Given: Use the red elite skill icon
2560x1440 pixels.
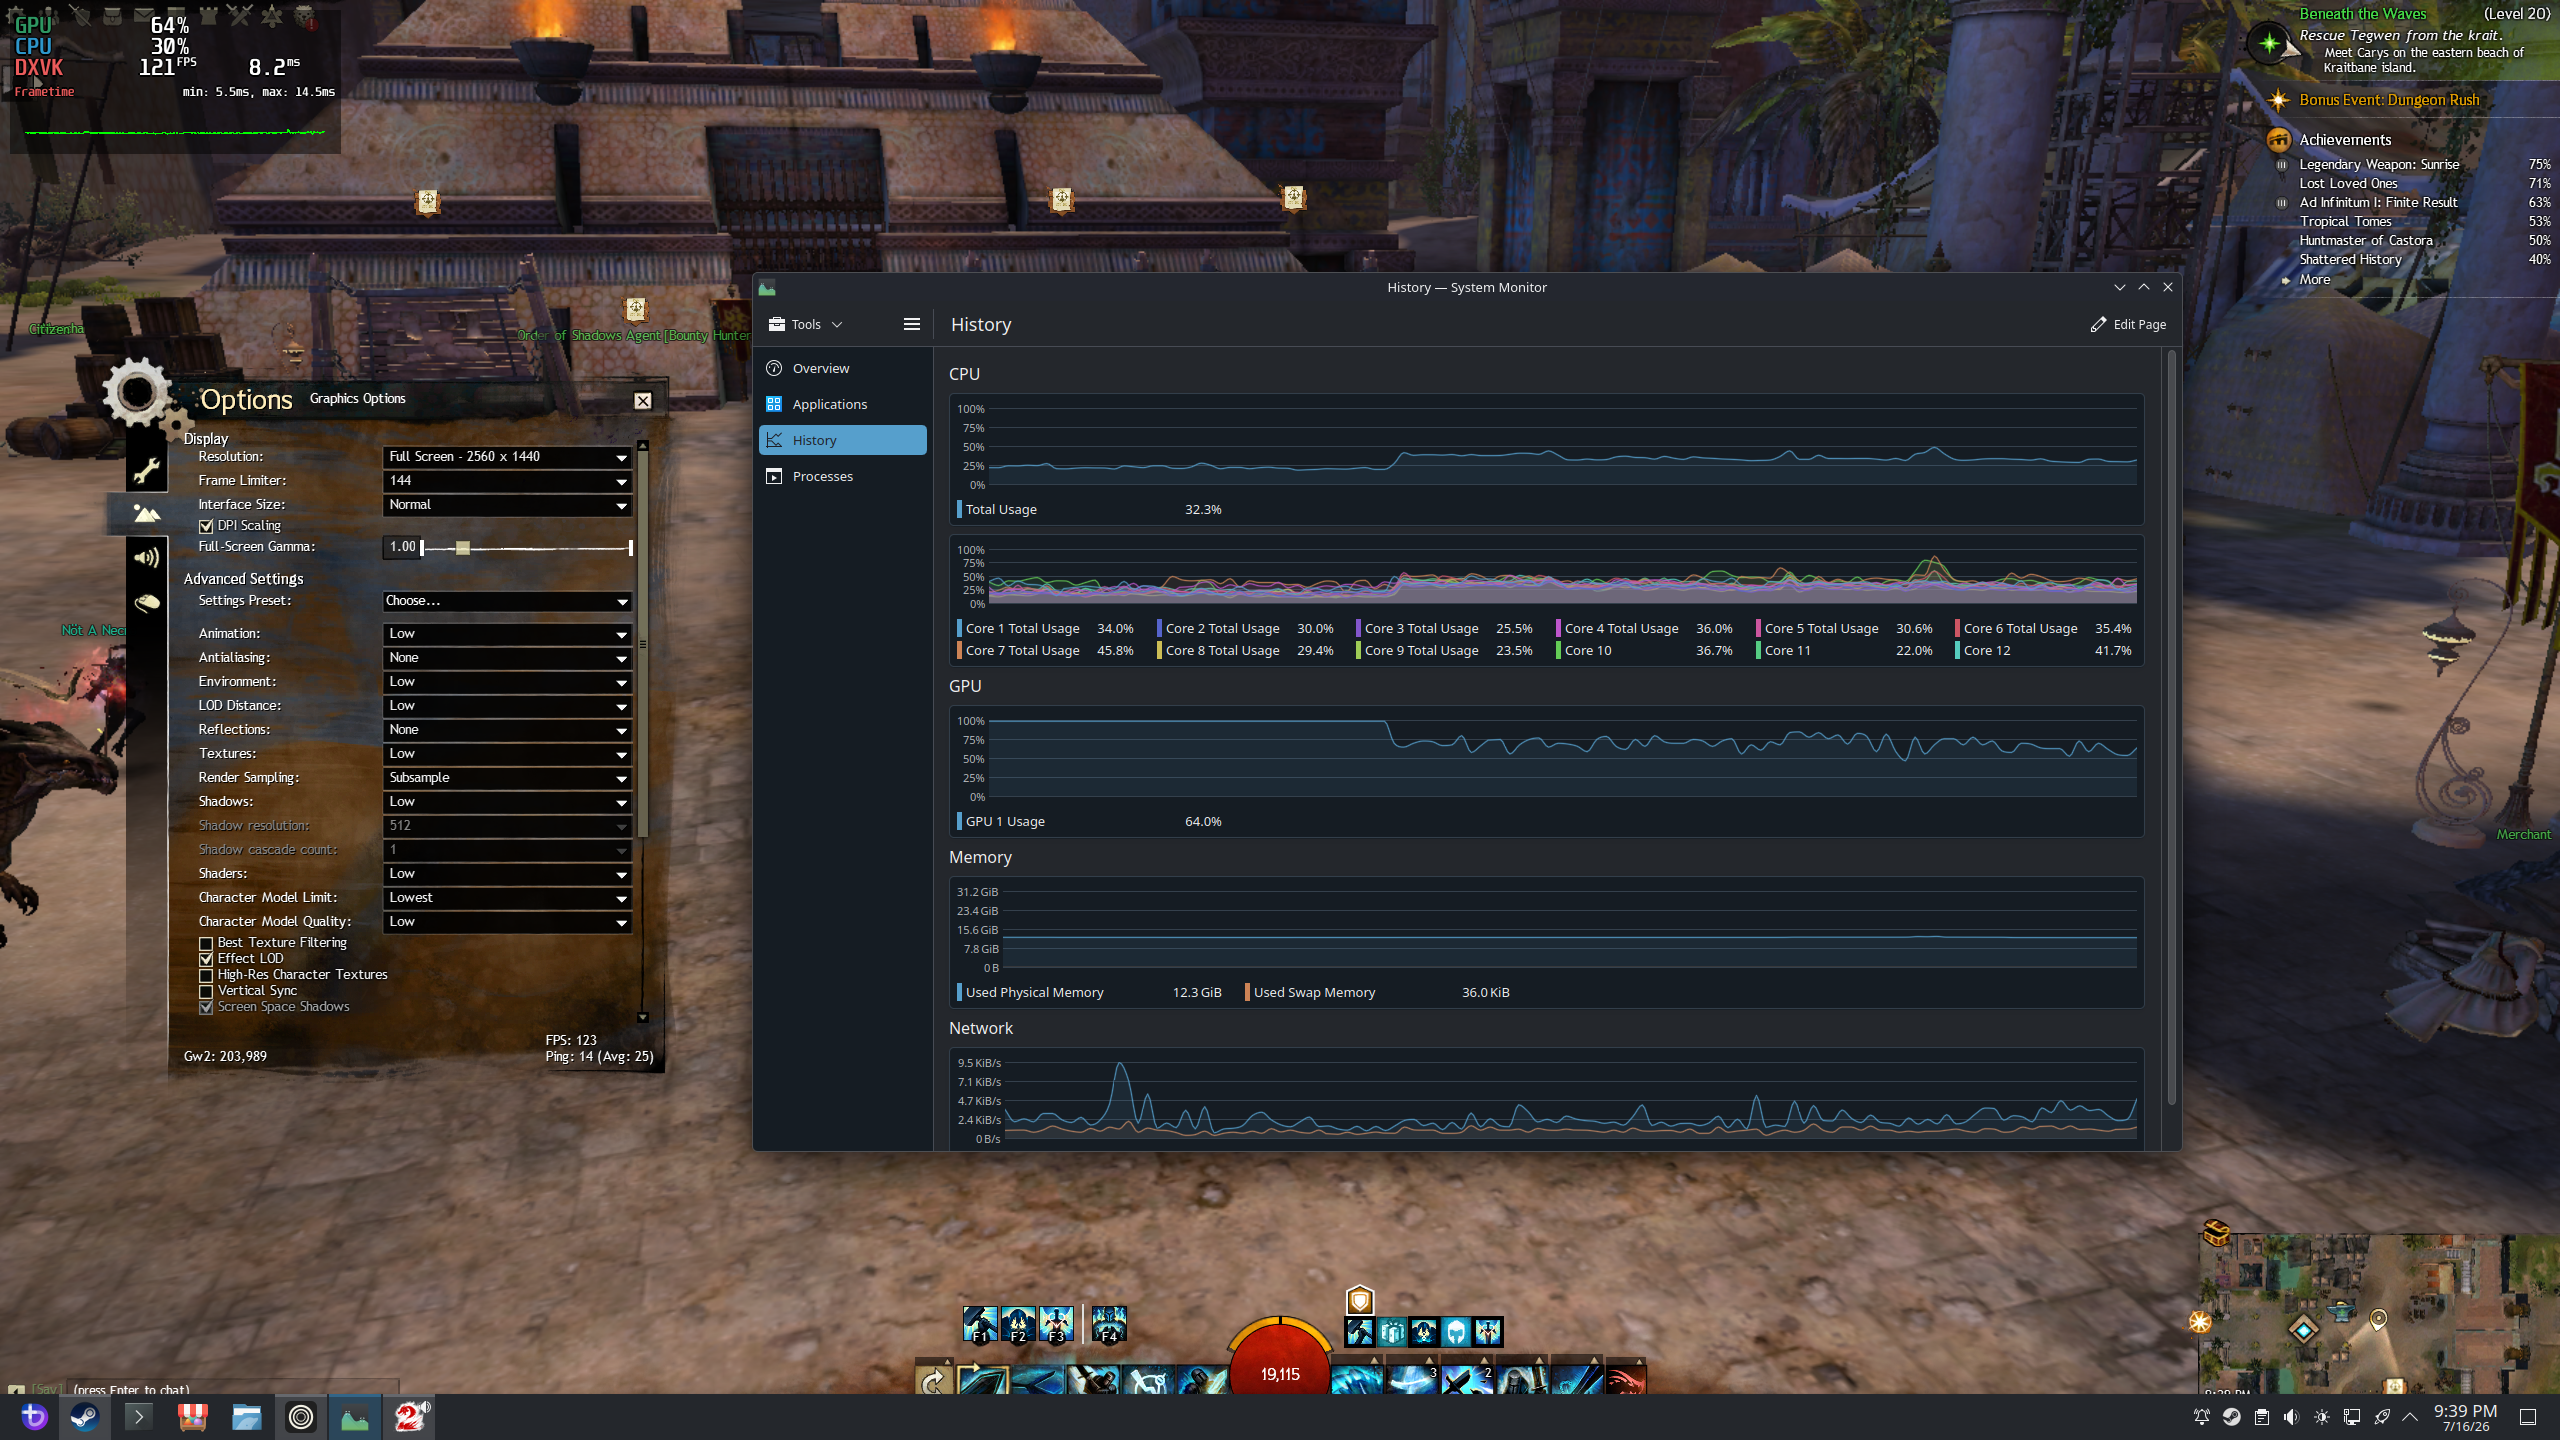Looking at the screenshot, I should tap(1626, 1378).
